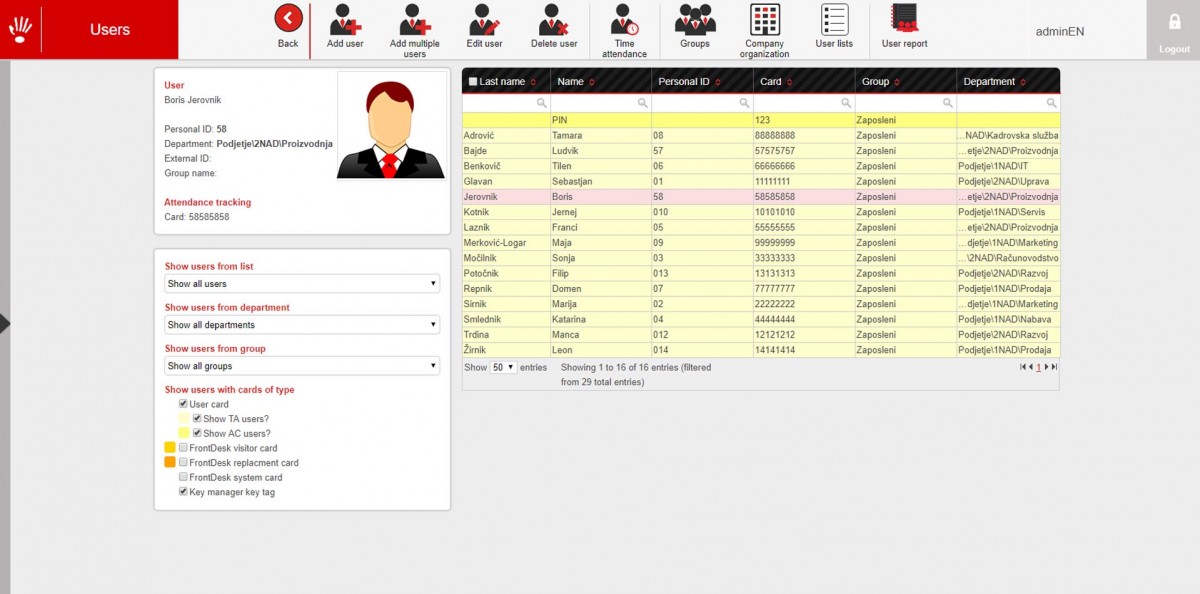Viewport: 1200px width, 594px height.
Task: Click the red Back arrow icon
Action: click(x=288, y=17)
